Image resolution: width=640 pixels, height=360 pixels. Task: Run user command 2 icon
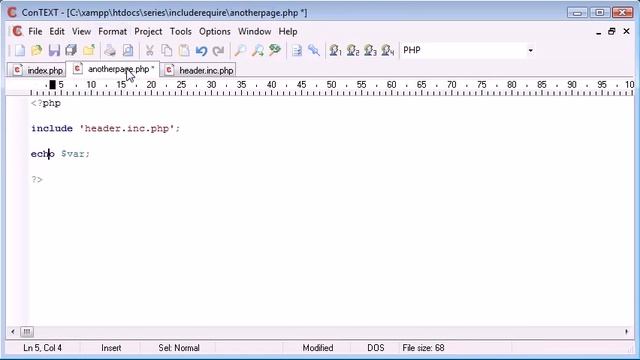tap(353, 50)
